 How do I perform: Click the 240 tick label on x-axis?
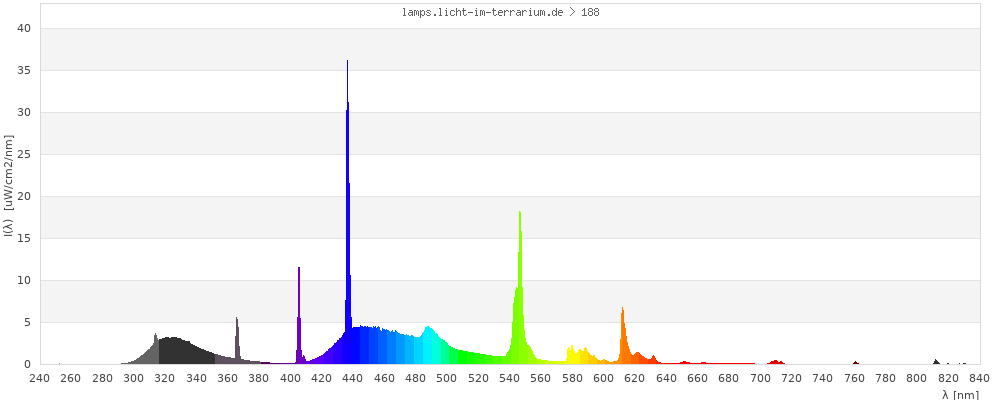pyautogui.click(x=39, y=378)
